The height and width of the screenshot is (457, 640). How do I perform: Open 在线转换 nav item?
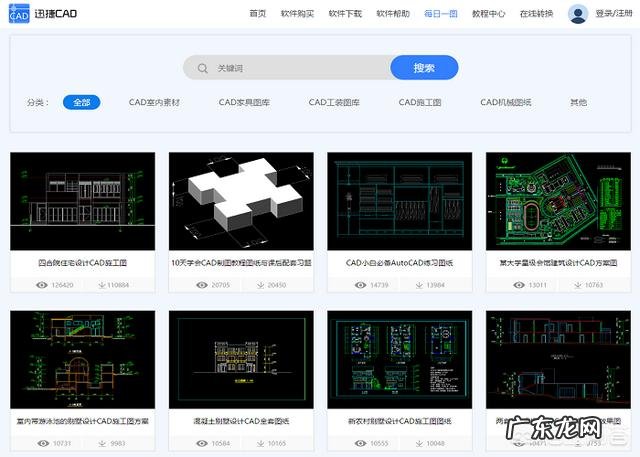tap(536, 13)
